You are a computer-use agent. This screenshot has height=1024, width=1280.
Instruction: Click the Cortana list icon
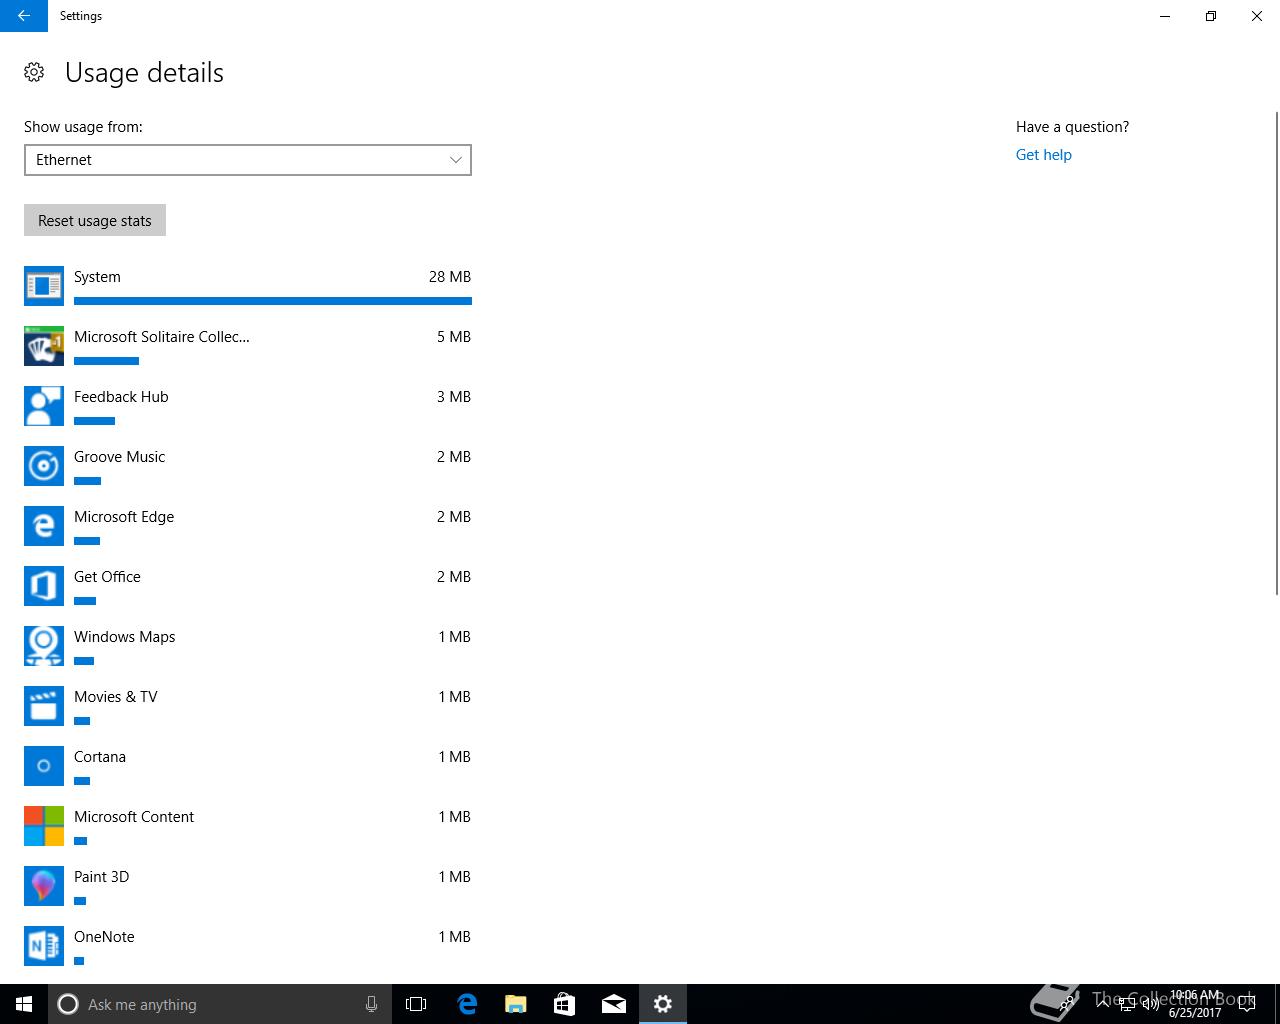44,766
